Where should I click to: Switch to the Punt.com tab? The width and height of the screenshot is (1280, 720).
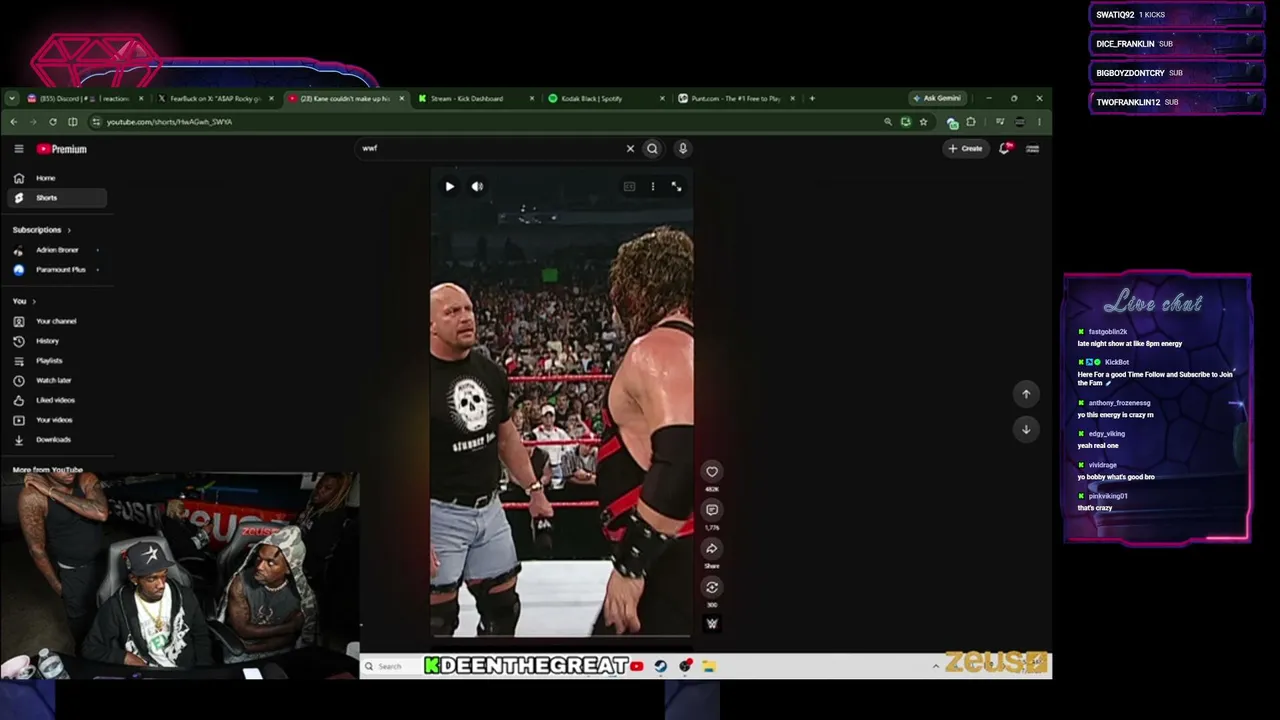(736, 99)
